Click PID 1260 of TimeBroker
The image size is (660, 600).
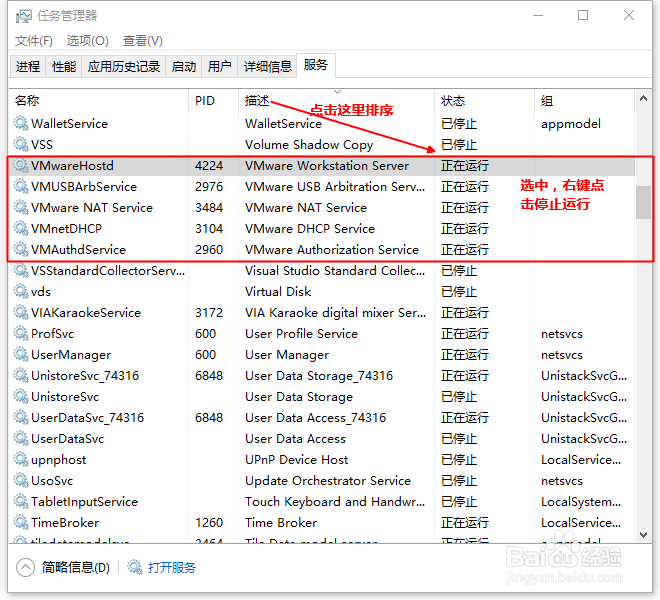coord(209,523)
